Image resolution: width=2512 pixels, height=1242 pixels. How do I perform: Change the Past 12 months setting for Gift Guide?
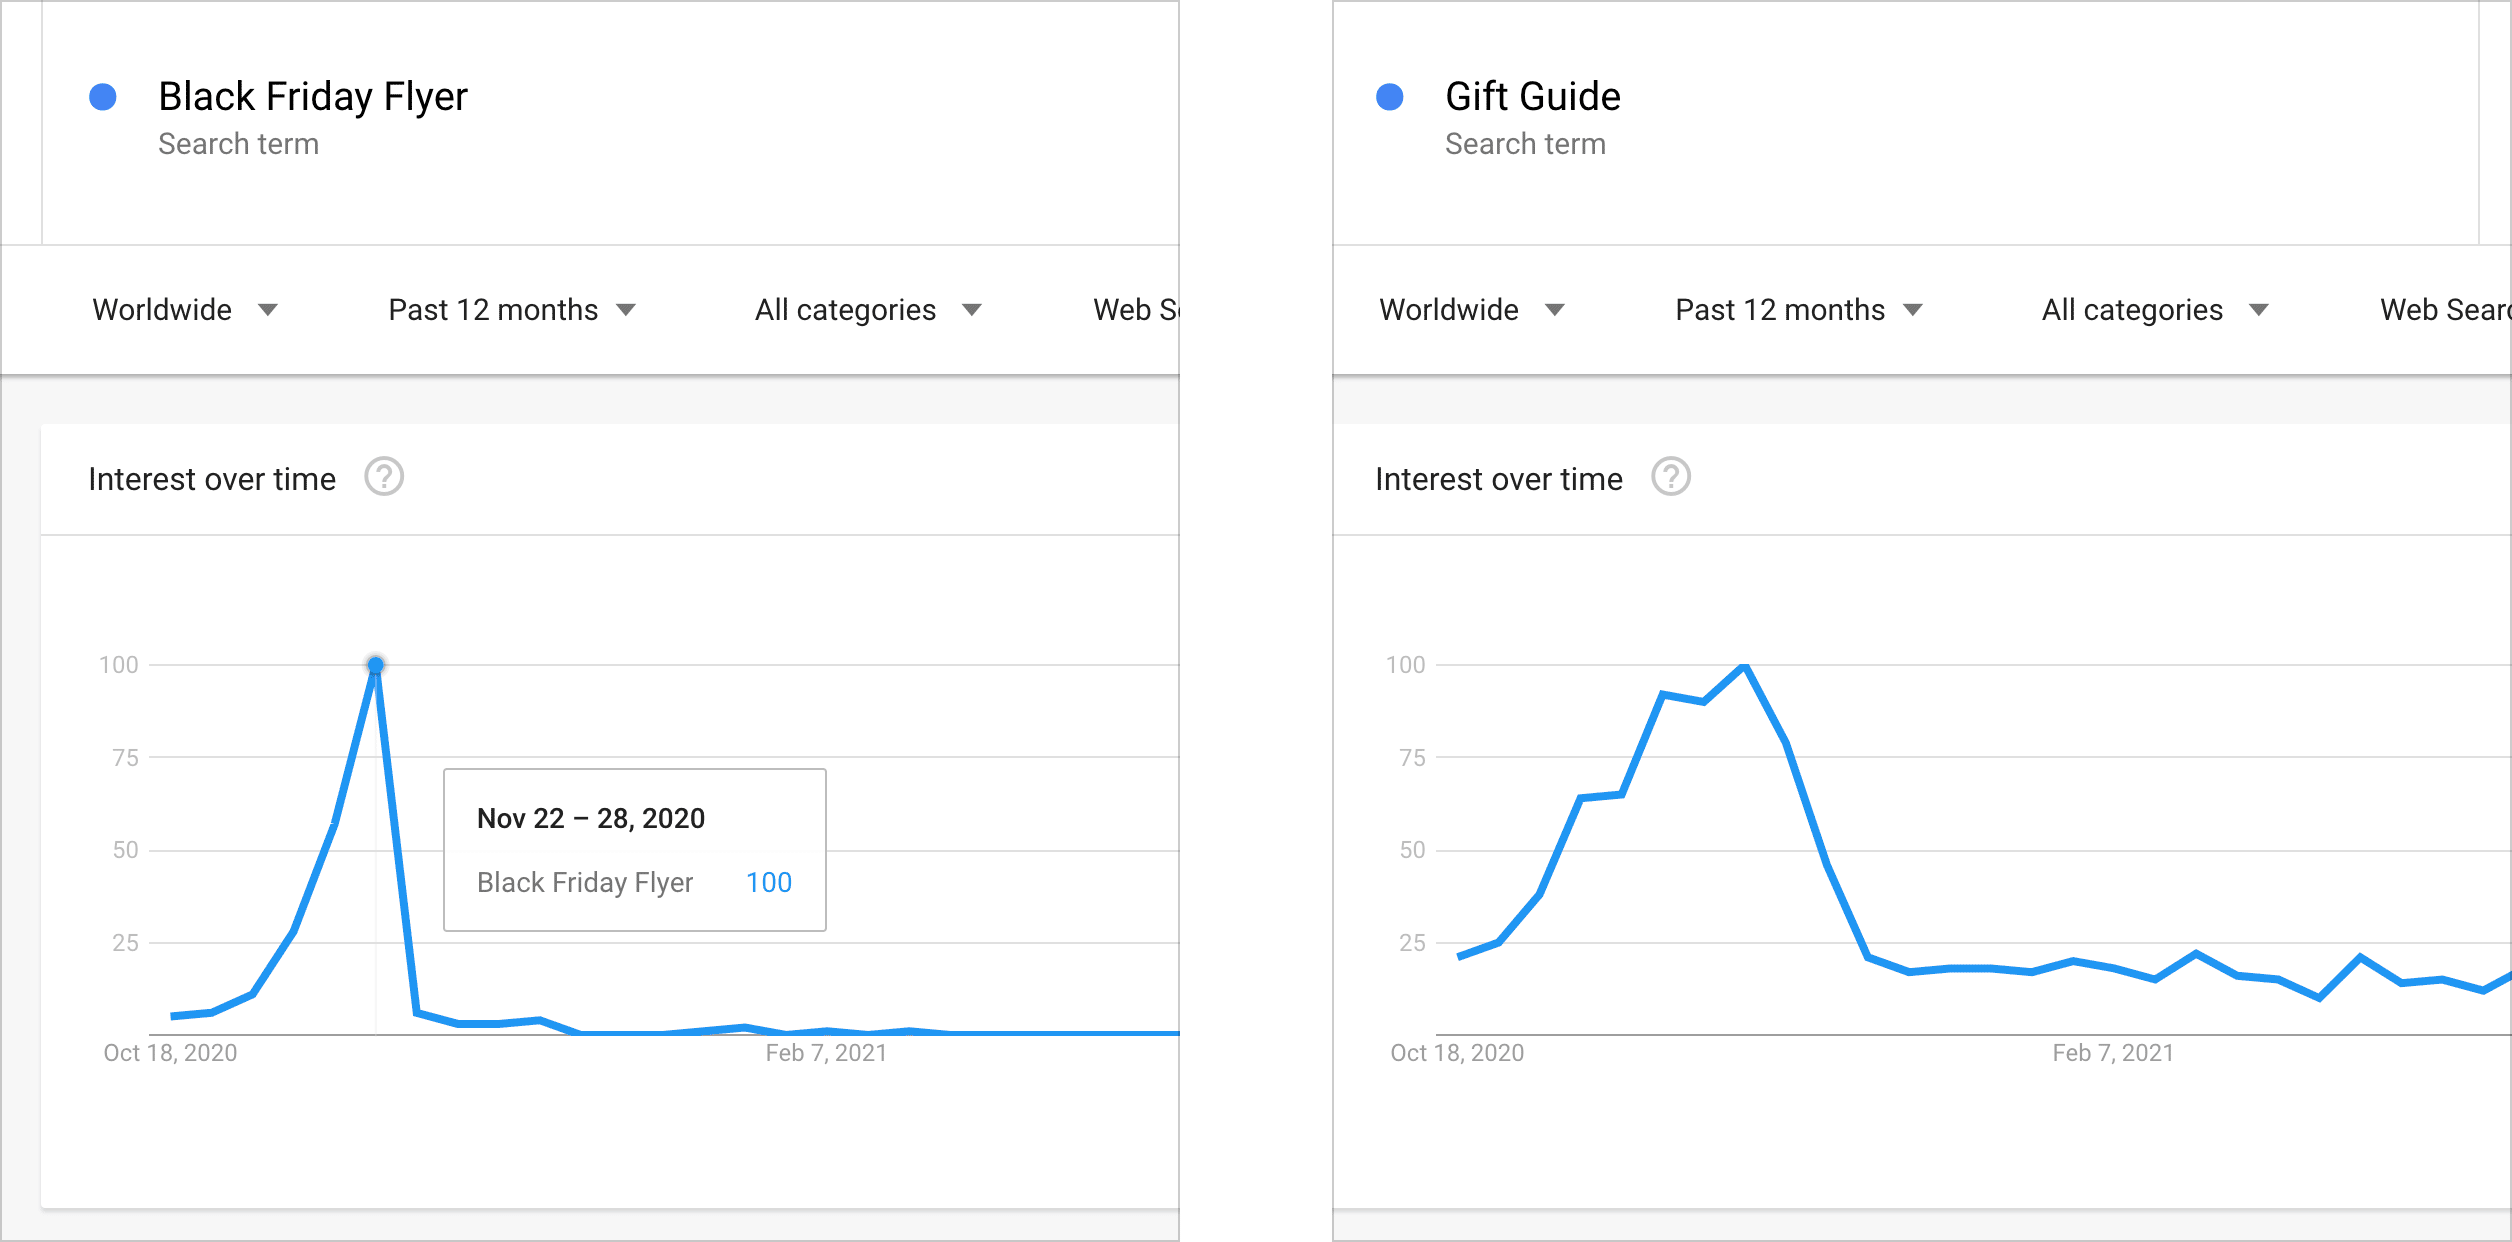click(x=1778, y=310)
